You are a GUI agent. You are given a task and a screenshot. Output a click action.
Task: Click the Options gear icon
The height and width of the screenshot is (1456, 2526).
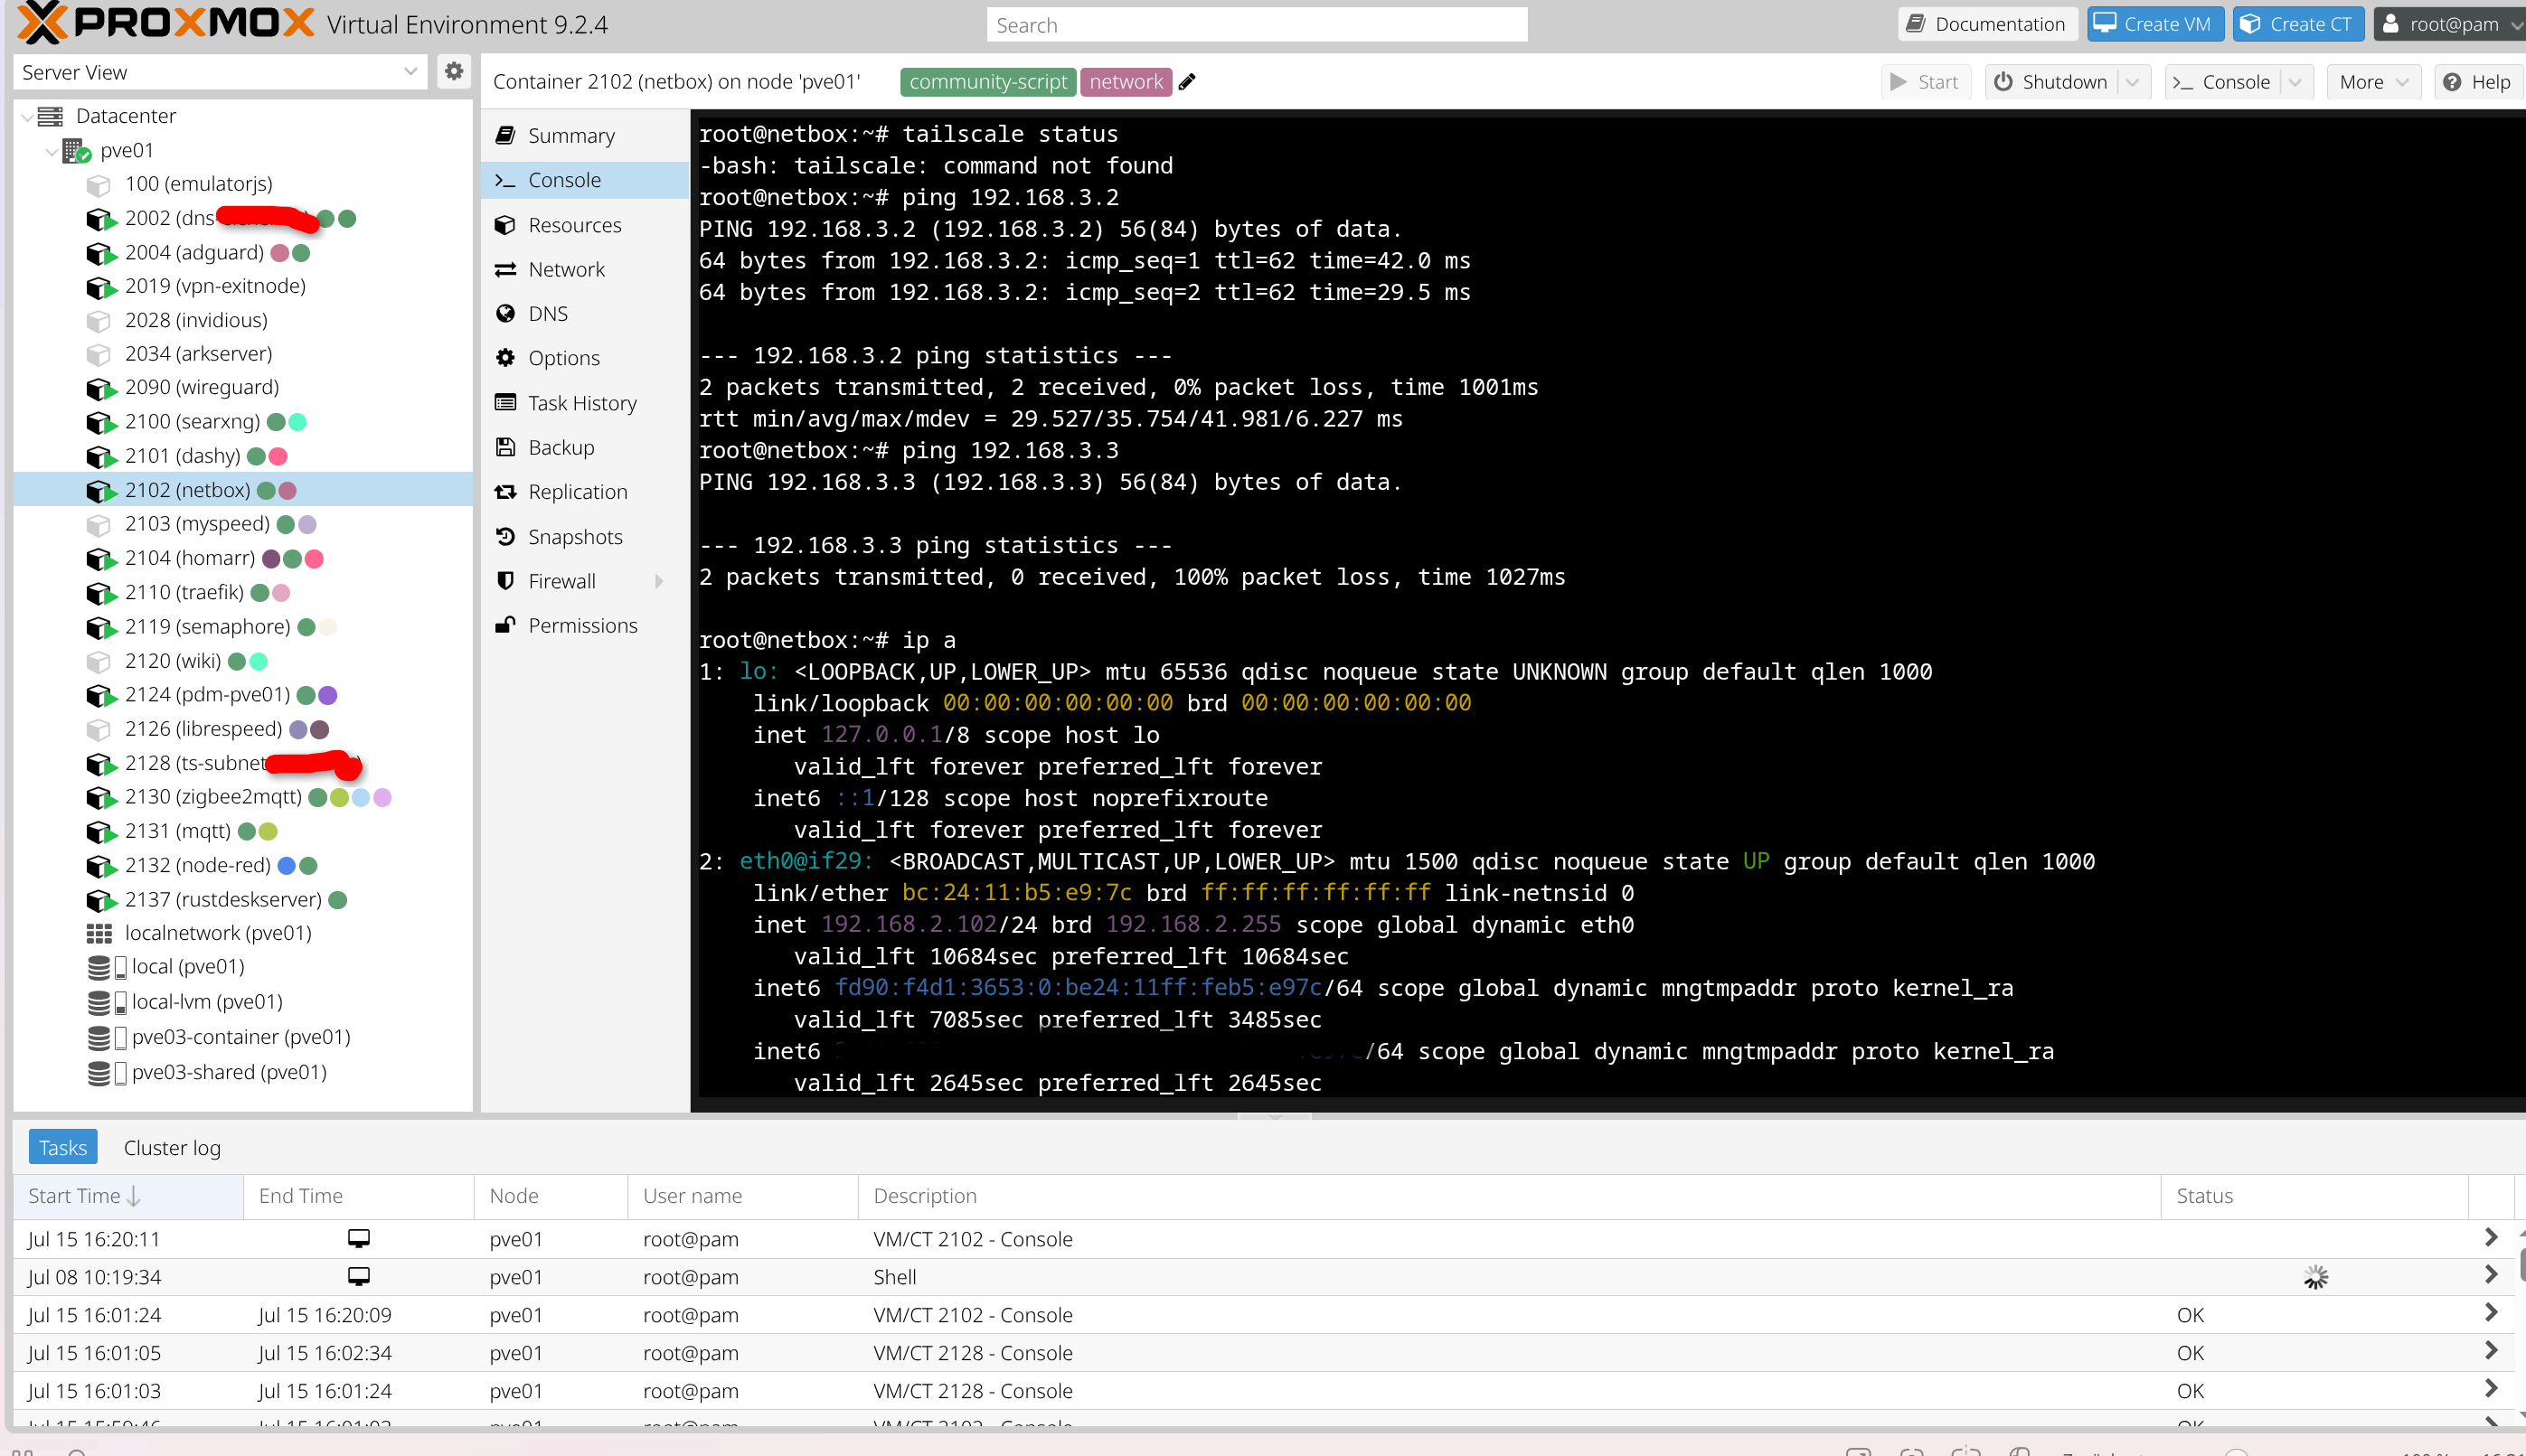click(506, 358)
